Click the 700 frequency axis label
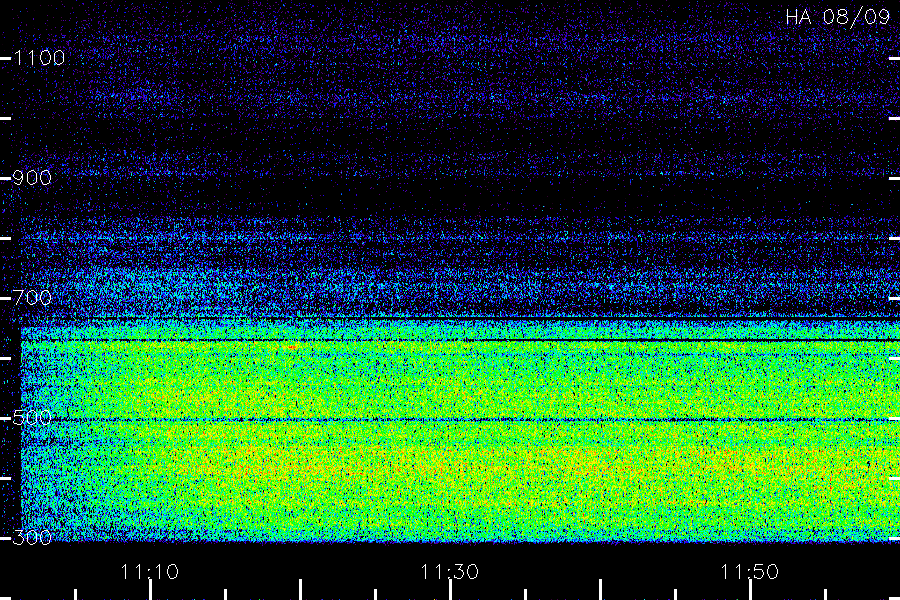The width and height of the screenshot is (900, 600). point(32,297)
